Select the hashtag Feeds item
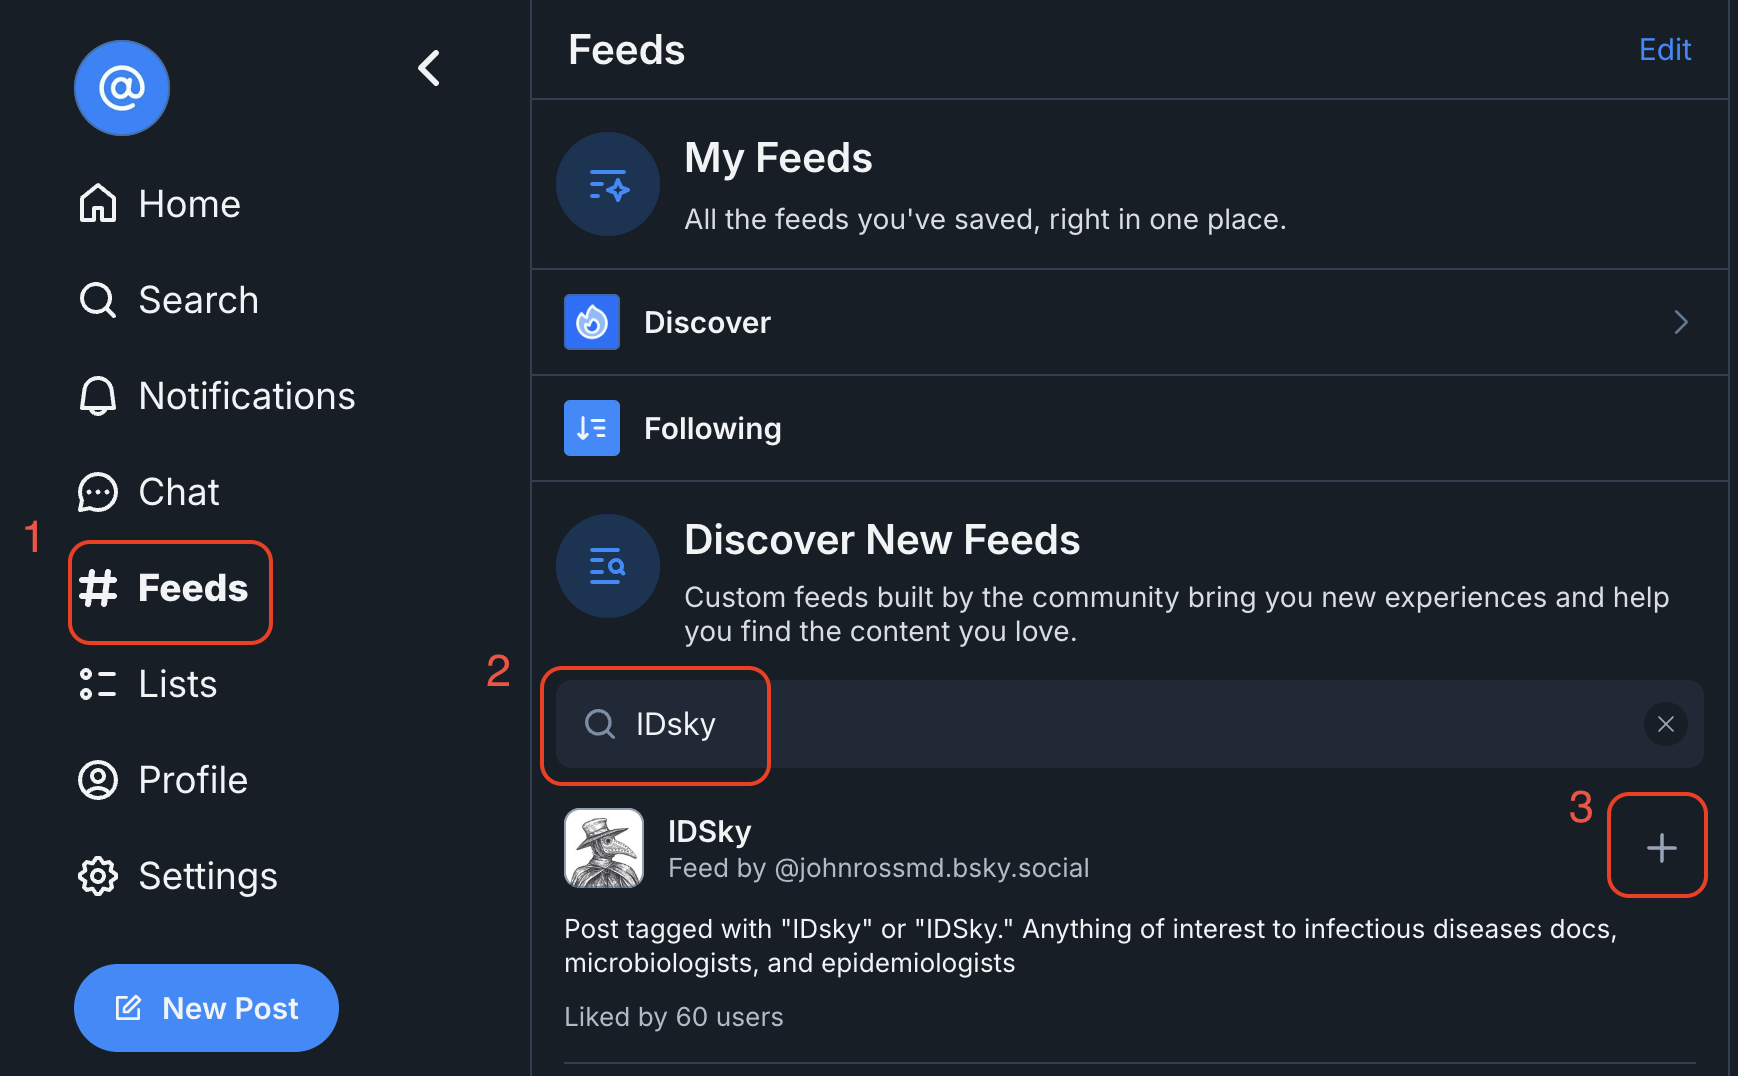Image resolution: width=1738 pixels, height=1076 pixels. [164, 588]
